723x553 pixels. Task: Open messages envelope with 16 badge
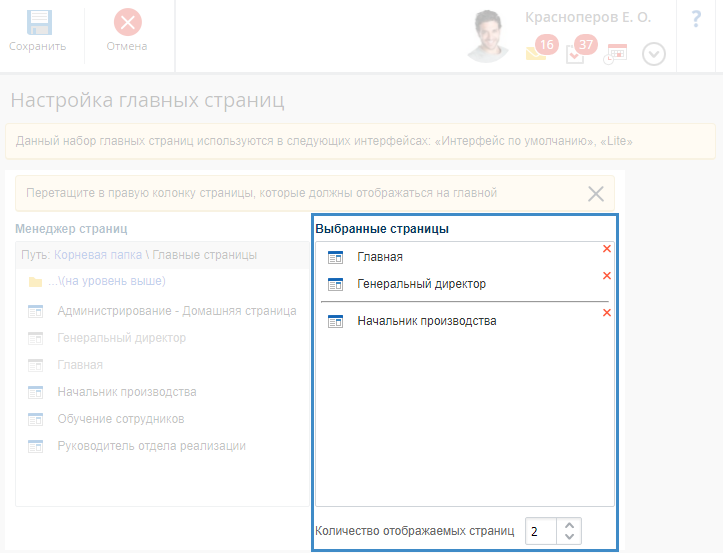537,53
